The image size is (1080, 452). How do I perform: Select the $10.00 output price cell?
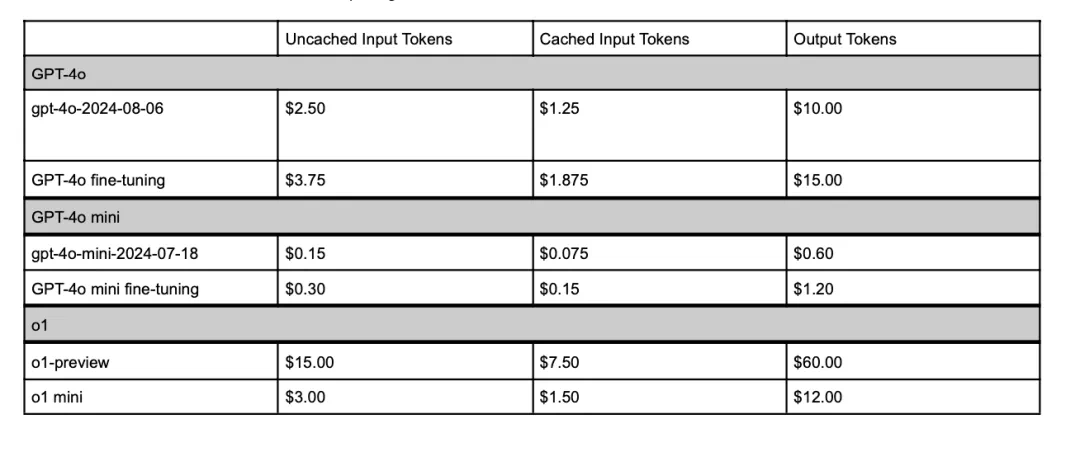pyautogui.click(x=818, y=109)
